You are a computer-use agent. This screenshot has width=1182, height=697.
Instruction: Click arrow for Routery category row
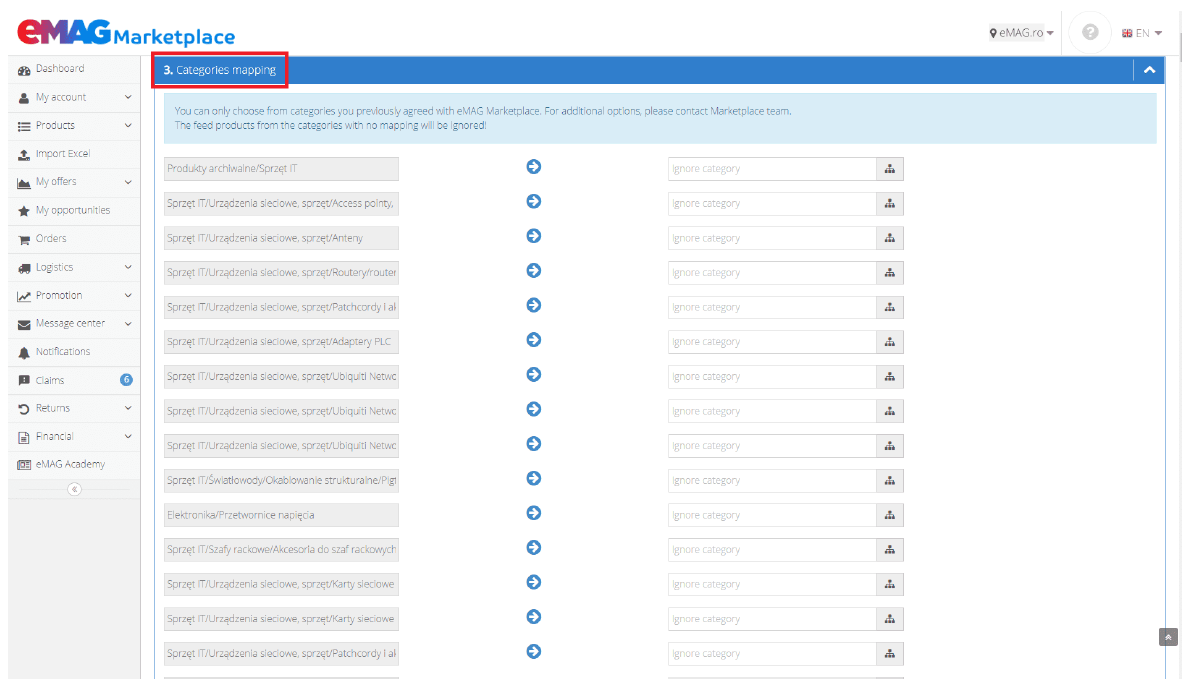[x=534, y=271]
